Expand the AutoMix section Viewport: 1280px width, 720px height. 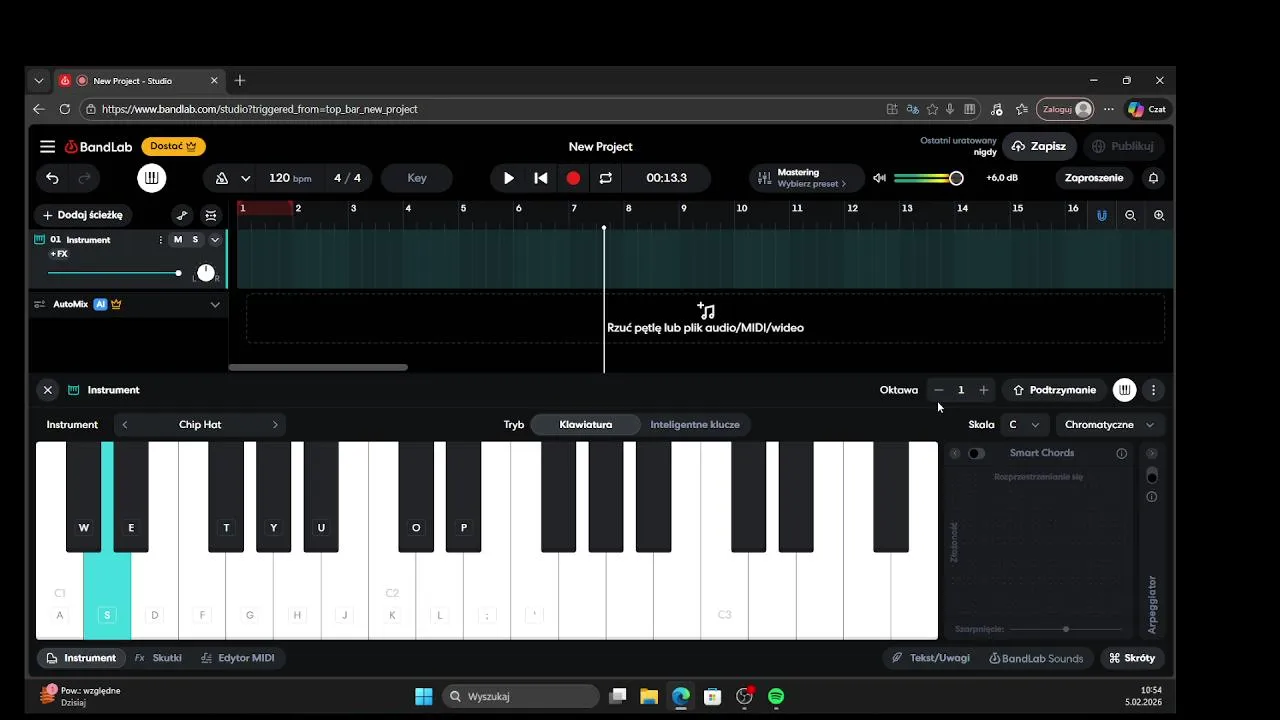214,304
